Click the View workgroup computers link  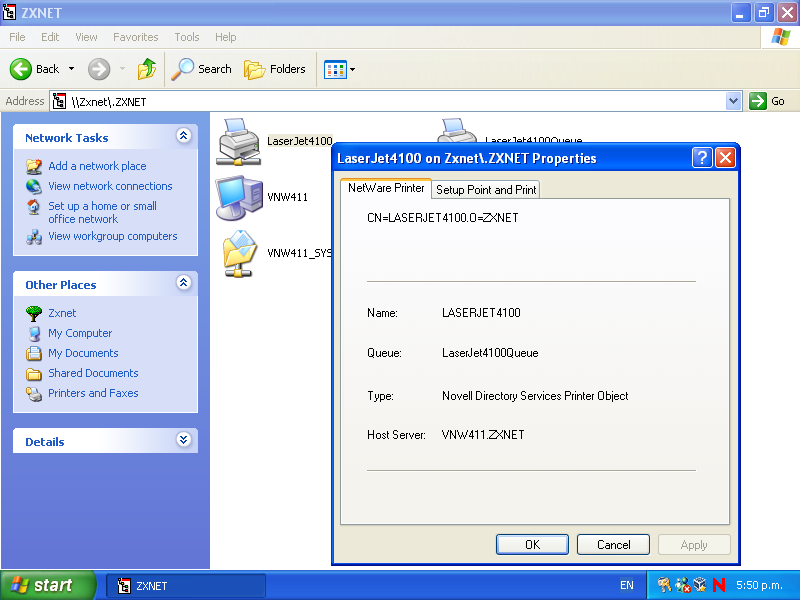(113, 236)
